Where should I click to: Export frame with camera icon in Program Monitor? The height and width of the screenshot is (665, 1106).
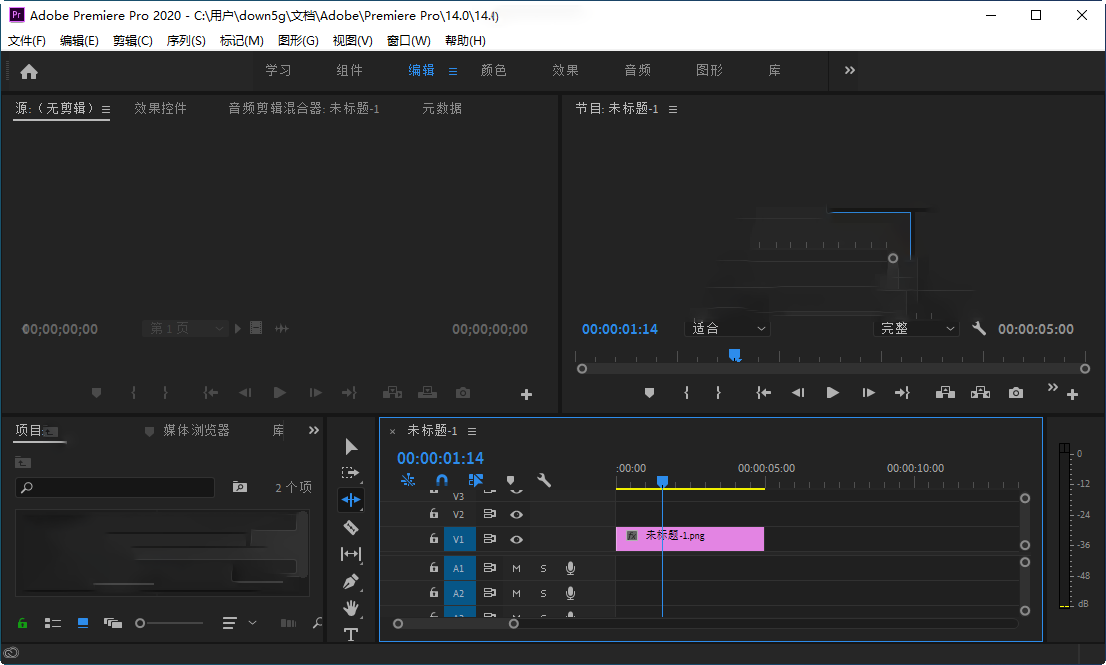[x=1016, y=393]
